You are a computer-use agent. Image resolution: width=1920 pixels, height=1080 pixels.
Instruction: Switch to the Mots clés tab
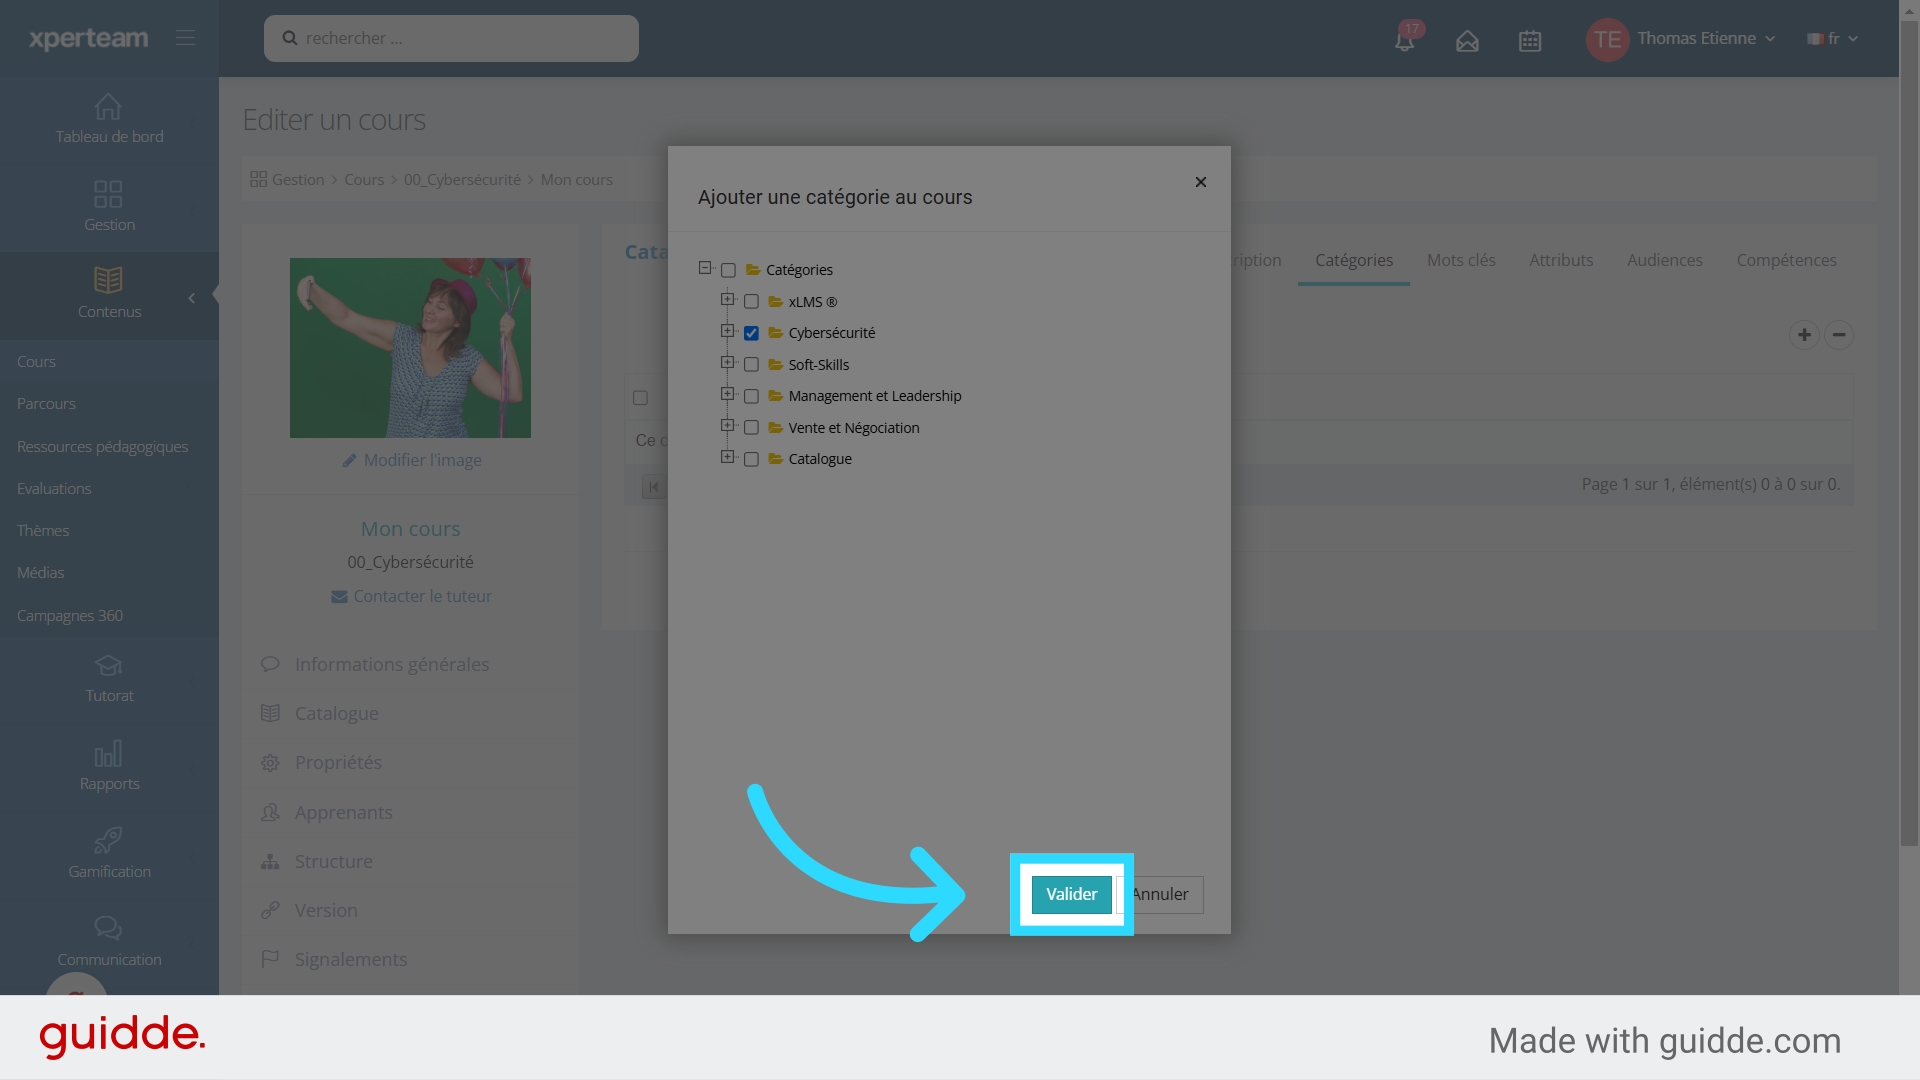(1461, 260)
